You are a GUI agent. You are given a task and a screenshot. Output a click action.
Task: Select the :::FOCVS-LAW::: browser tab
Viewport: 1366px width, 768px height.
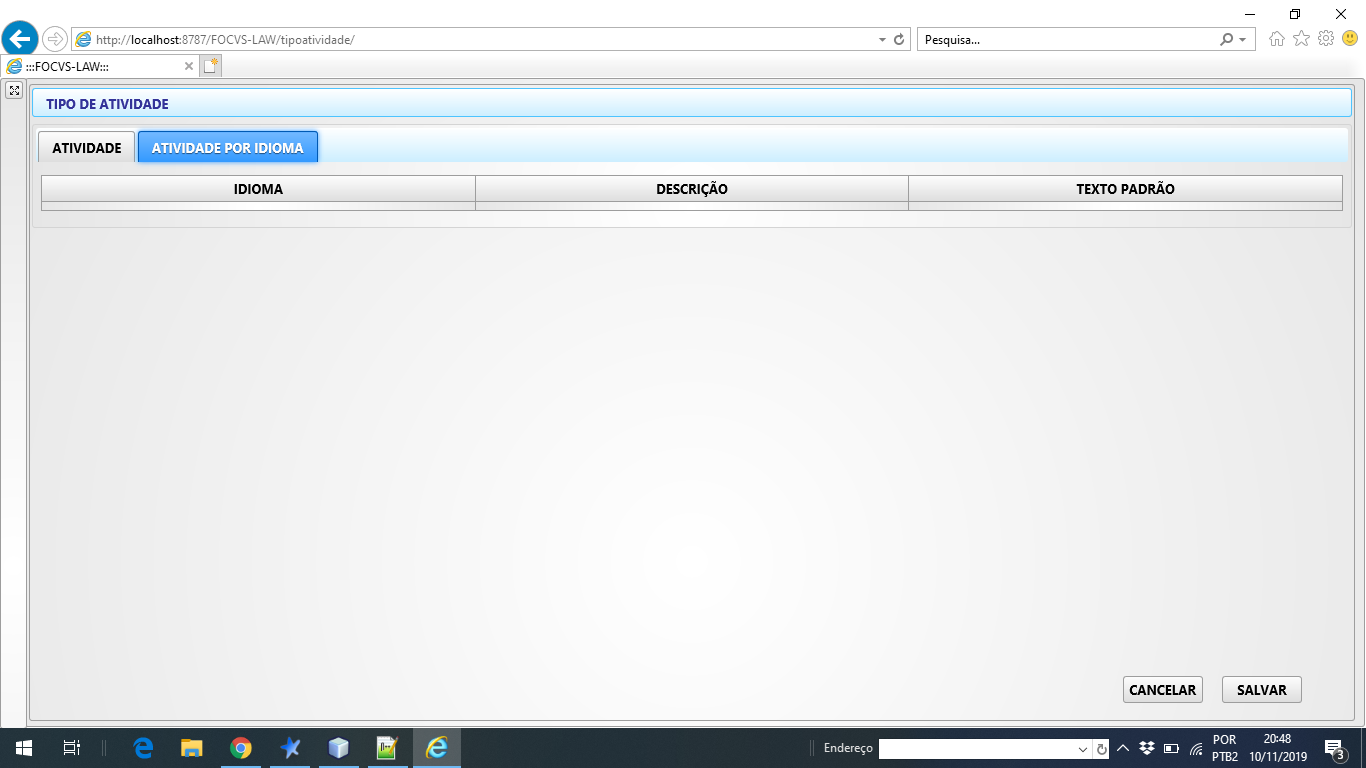[100, 66]
